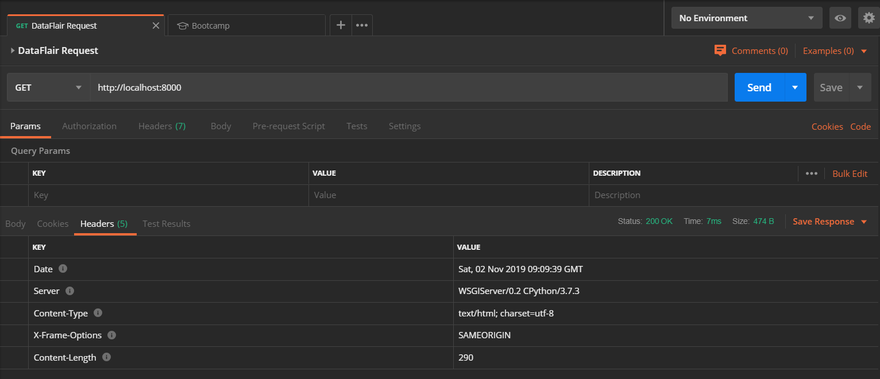Click the Save button
The width and height of the screenshot is (880, 379).
click(x=831, y=88)
